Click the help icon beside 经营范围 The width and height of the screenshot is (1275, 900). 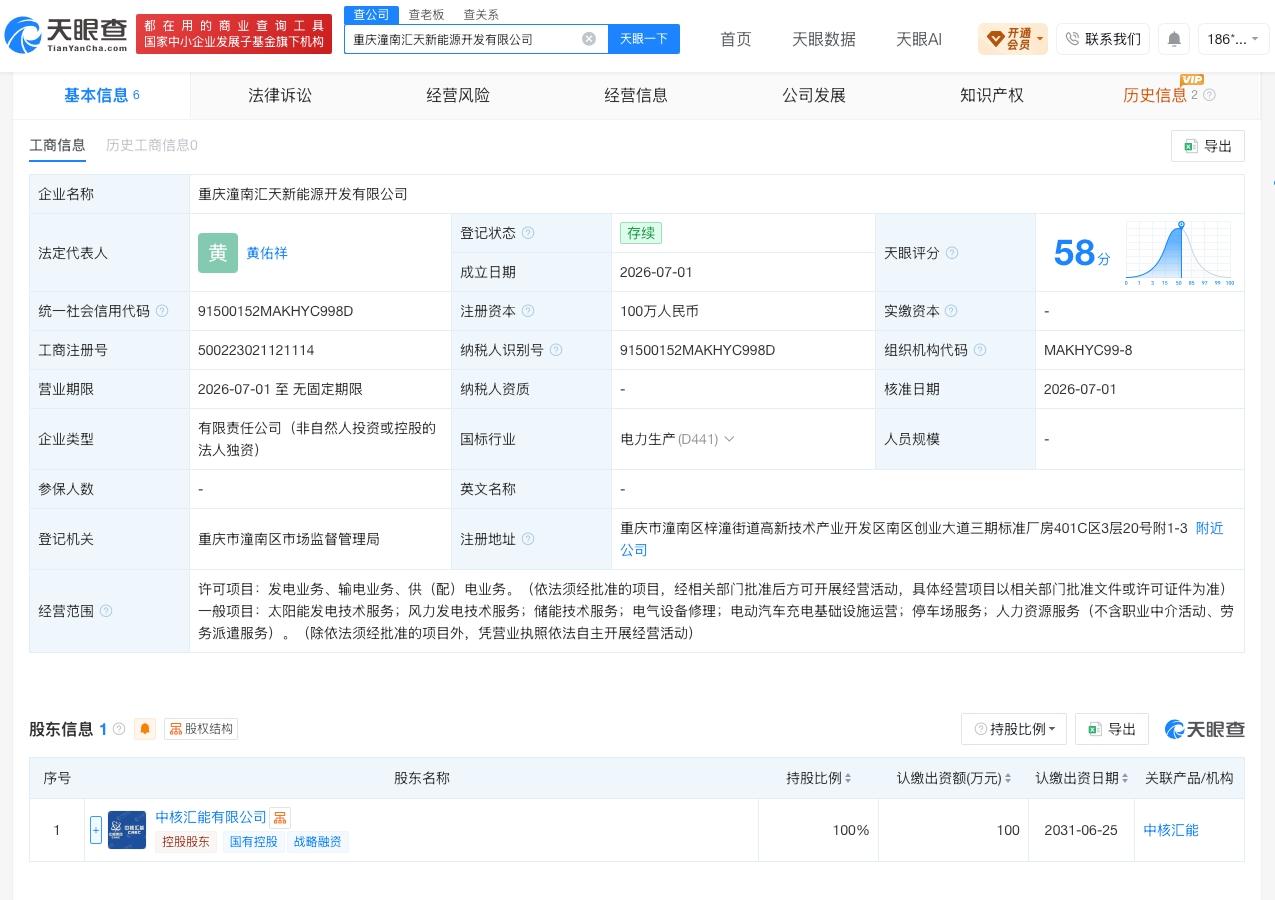(106, 611)
